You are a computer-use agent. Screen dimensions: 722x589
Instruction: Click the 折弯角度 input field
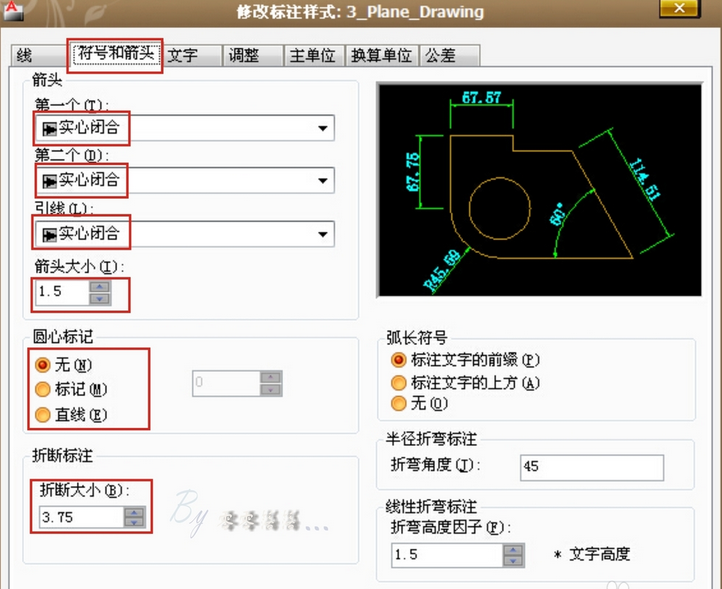(591, 467)
